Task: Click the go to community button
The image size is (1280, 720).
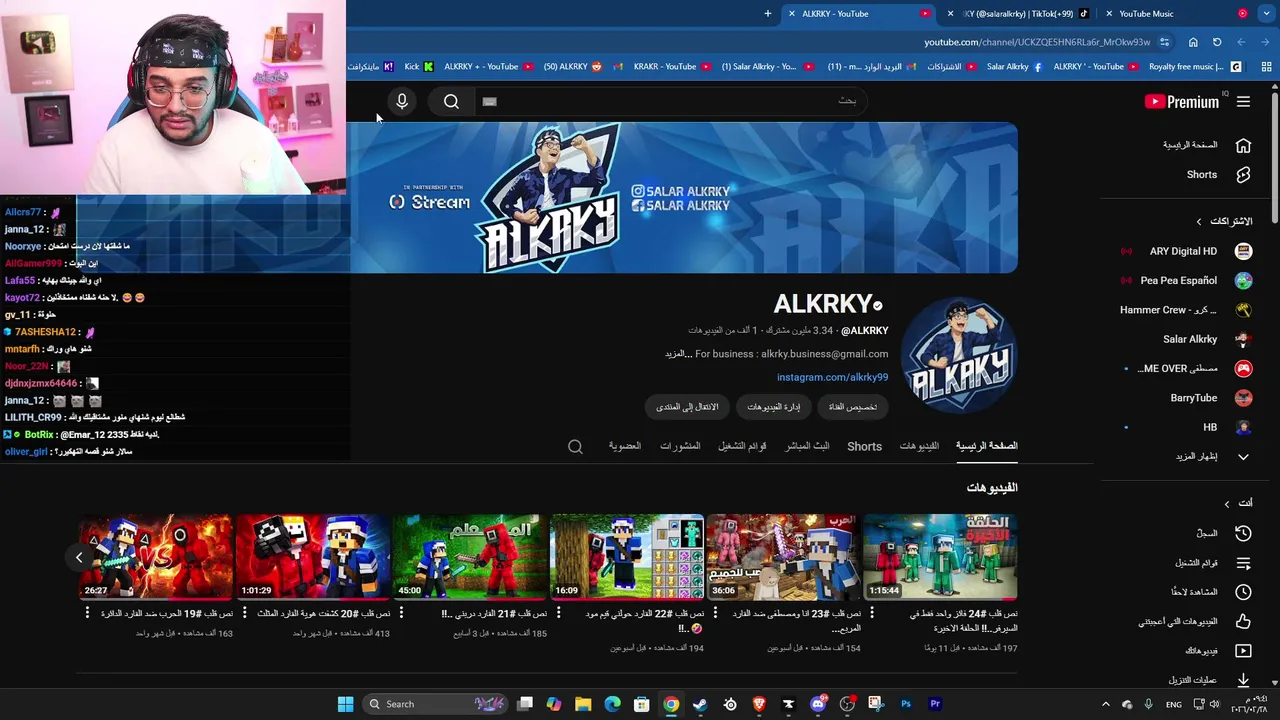Action: click(x=687, y=407)
